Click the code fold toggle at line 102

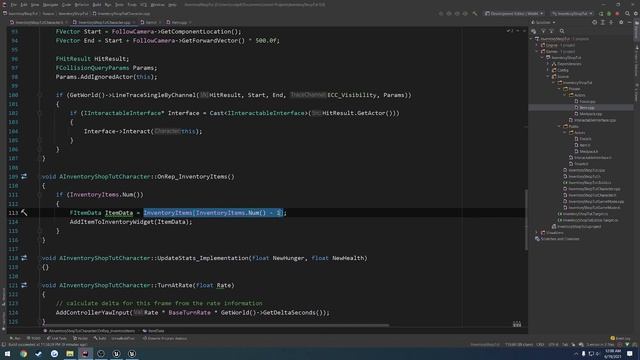pos(40,113)
